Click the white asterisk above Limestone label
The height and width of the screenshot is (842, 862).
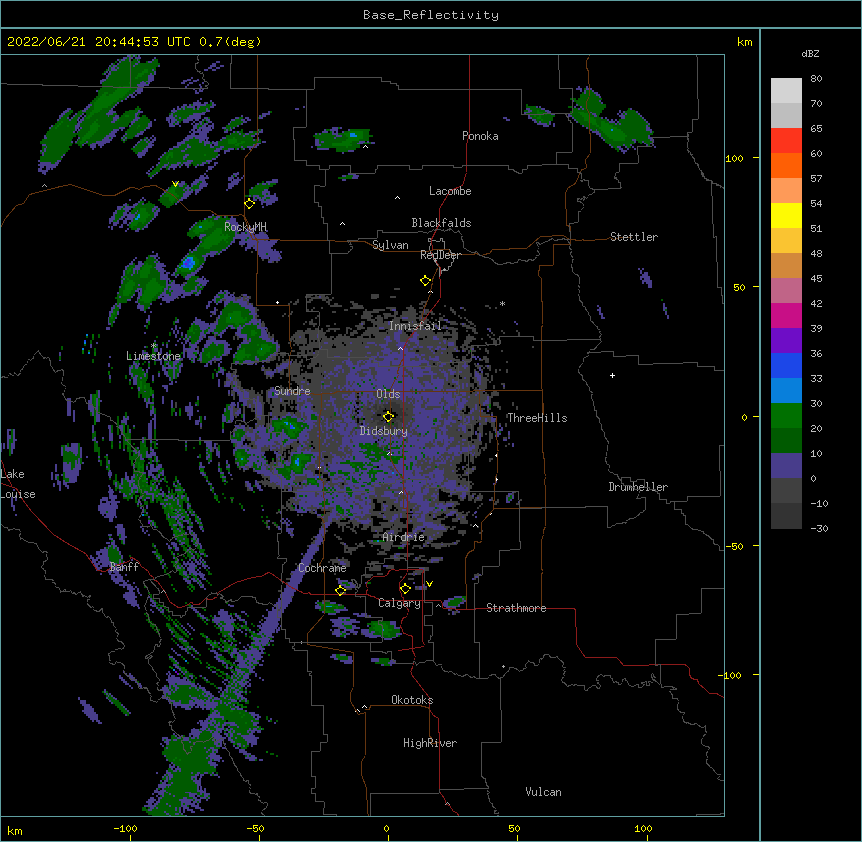[x=154, y=346]
